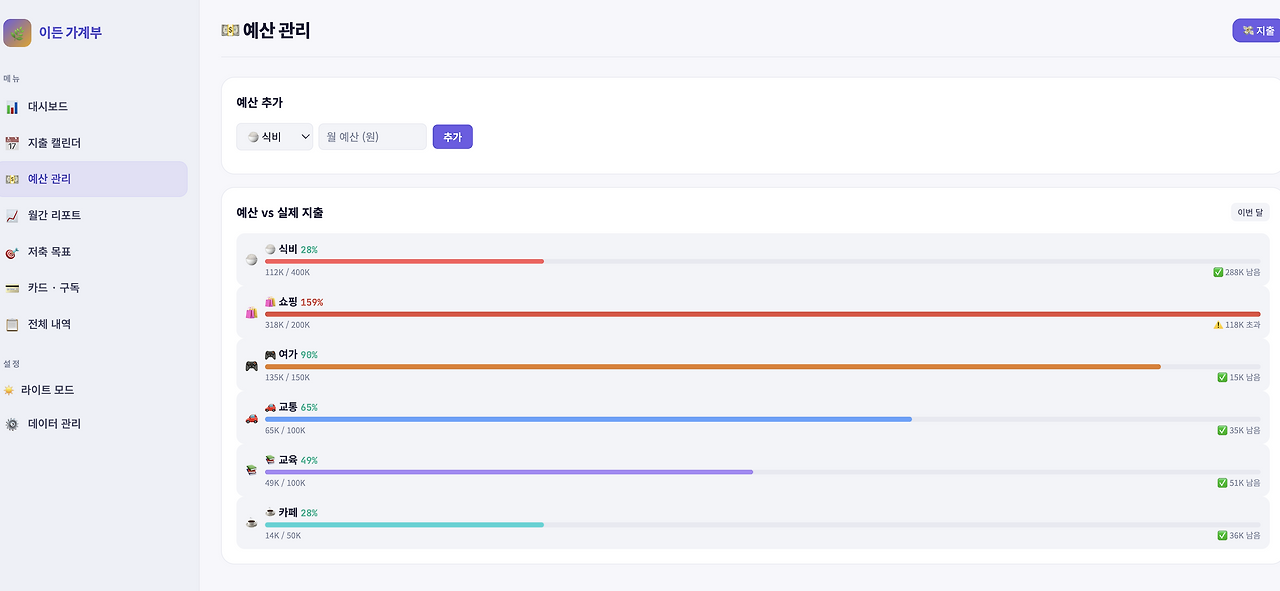Click the 대시보드 chart icon in sidebar

[x=12, y=107]
